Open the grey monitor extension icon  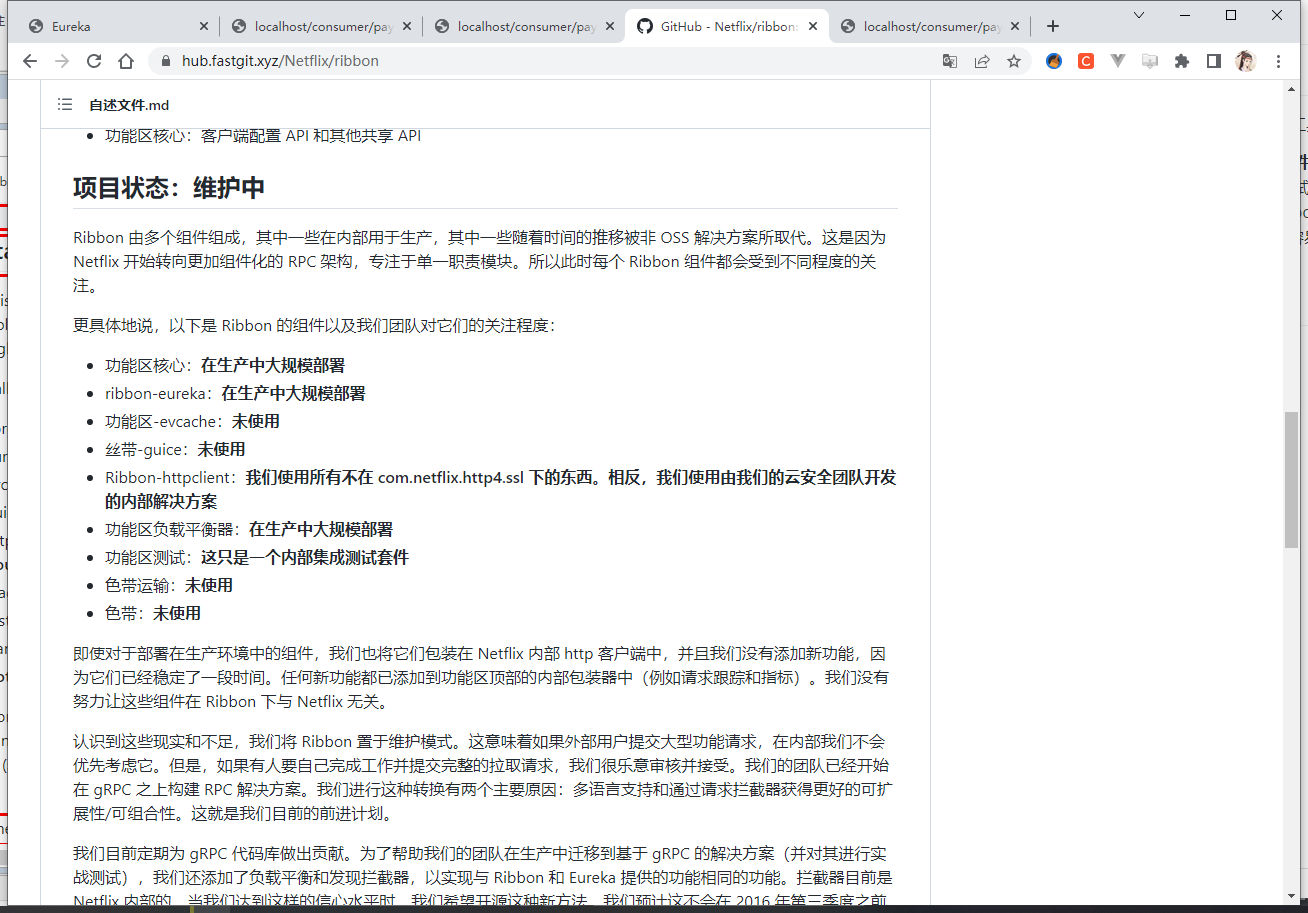coord(1150,61)
